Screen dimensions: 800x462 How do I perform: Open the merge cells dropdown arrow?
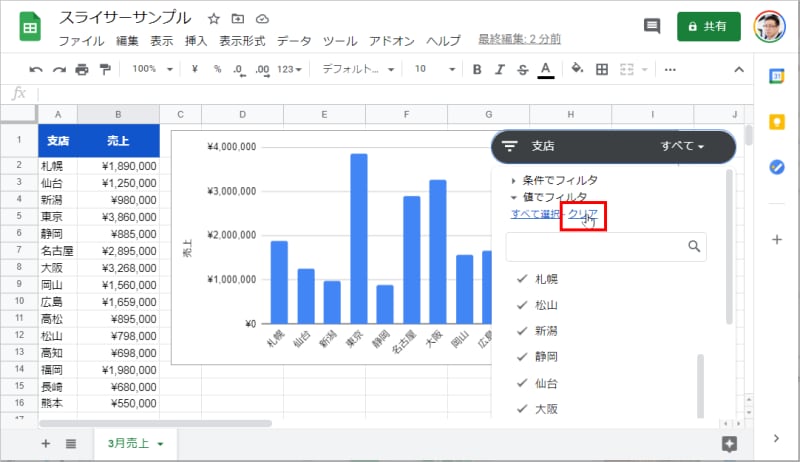[x=645, y=69]
